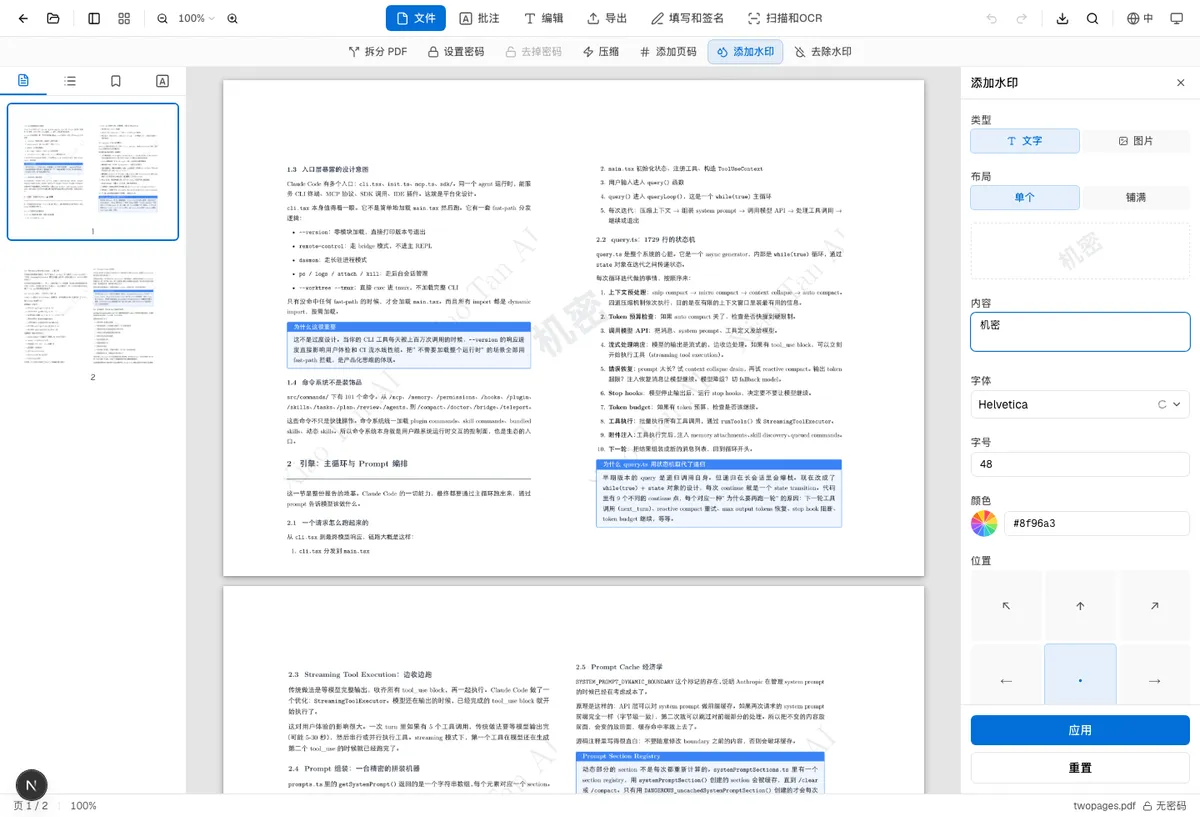Click the watermark preview box

click(1080, 255)
